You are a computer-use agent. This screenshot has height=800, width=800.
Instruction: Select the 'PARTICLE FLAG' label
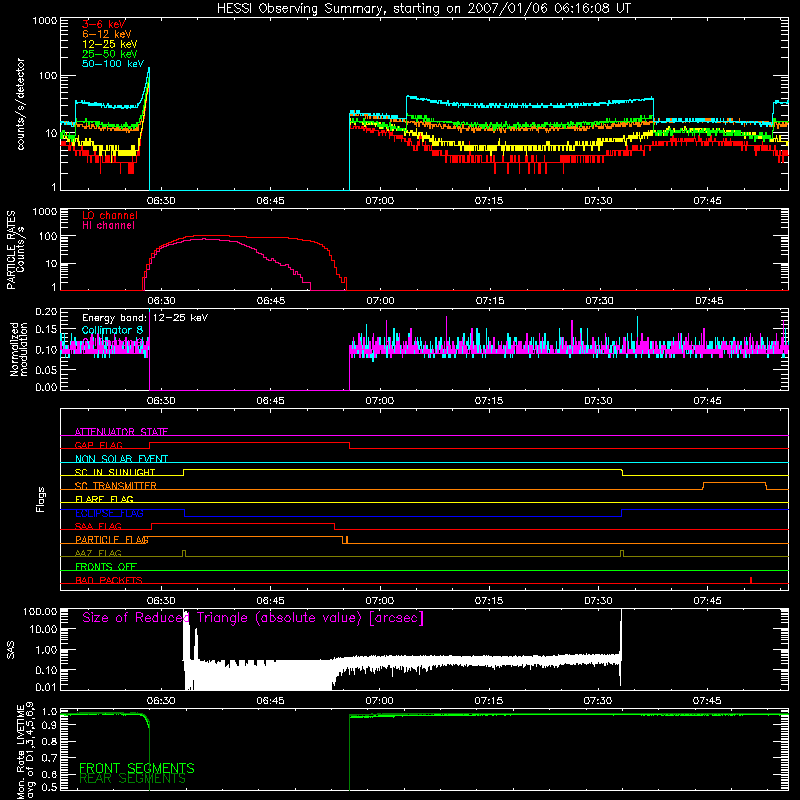coord(112,540)
